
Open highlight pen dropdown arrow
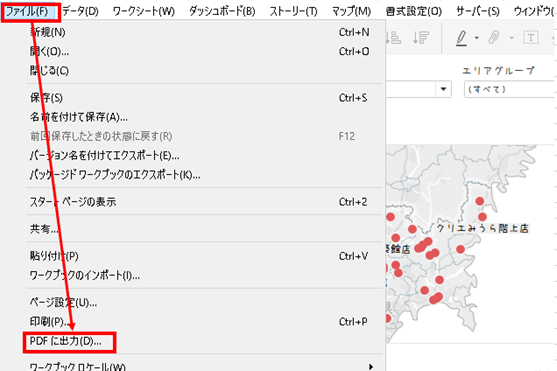tap(477, 38)
